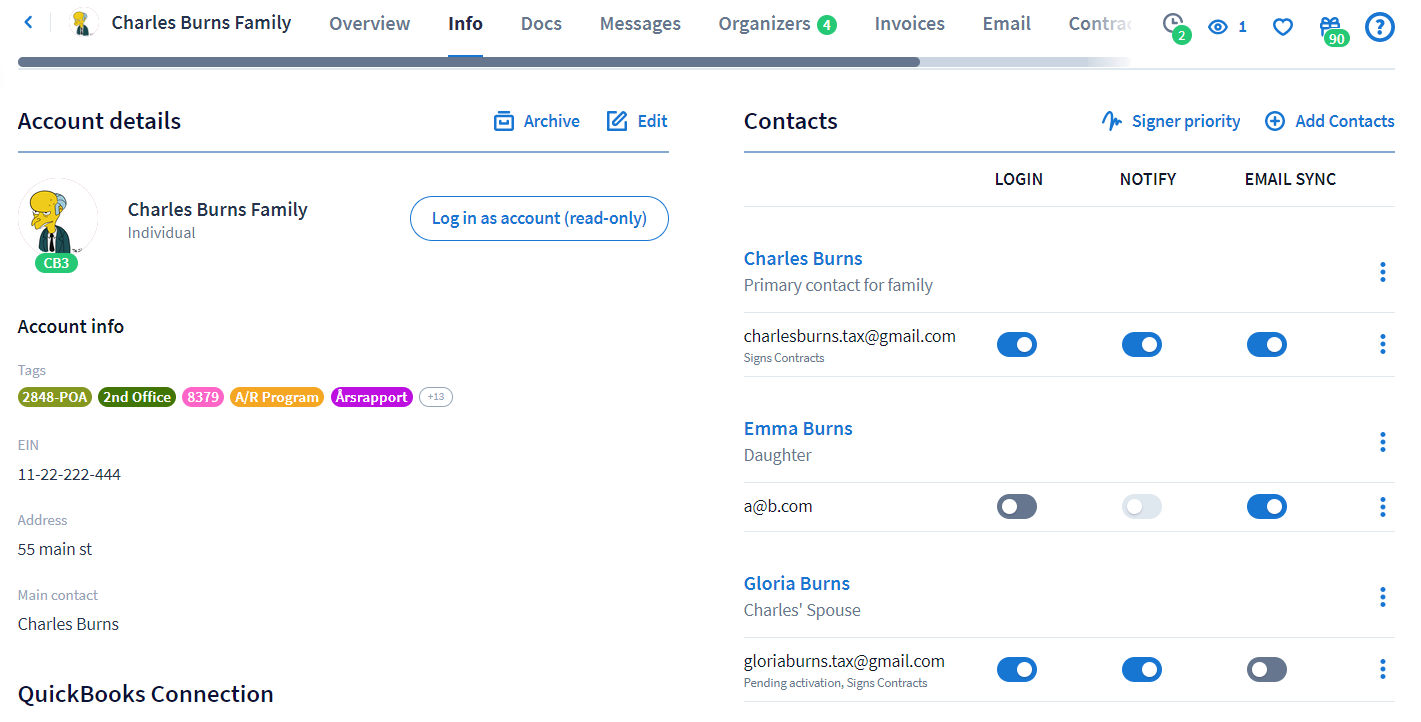Open the timer clock icon
The image size is (1421, 722).
click(1174, 25)
